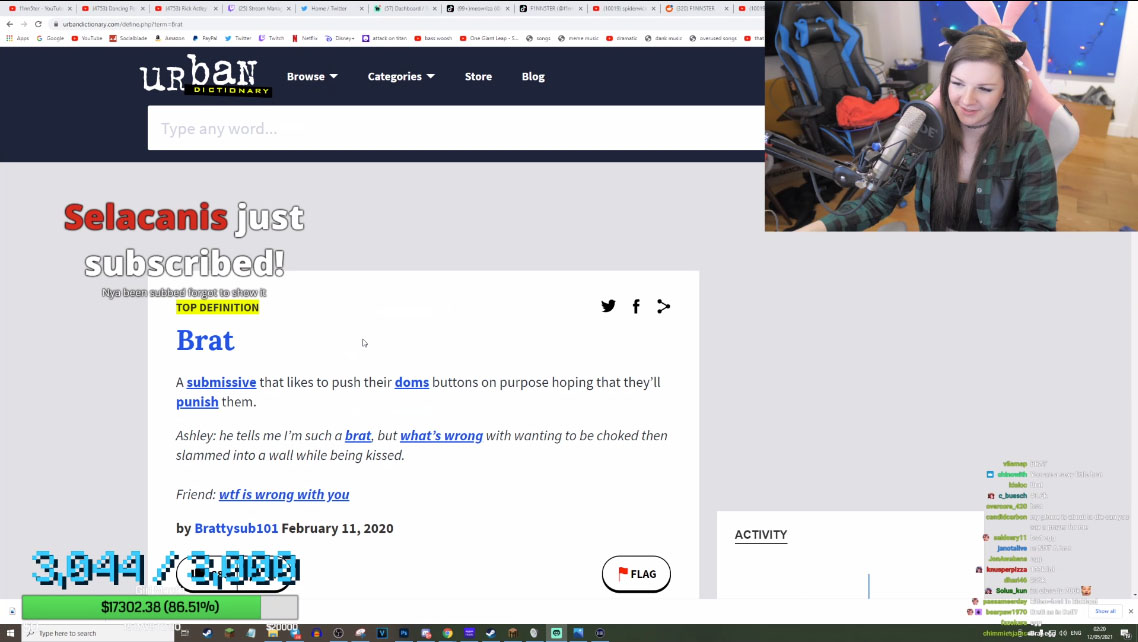Click the Brat heading link

[205, 340]
